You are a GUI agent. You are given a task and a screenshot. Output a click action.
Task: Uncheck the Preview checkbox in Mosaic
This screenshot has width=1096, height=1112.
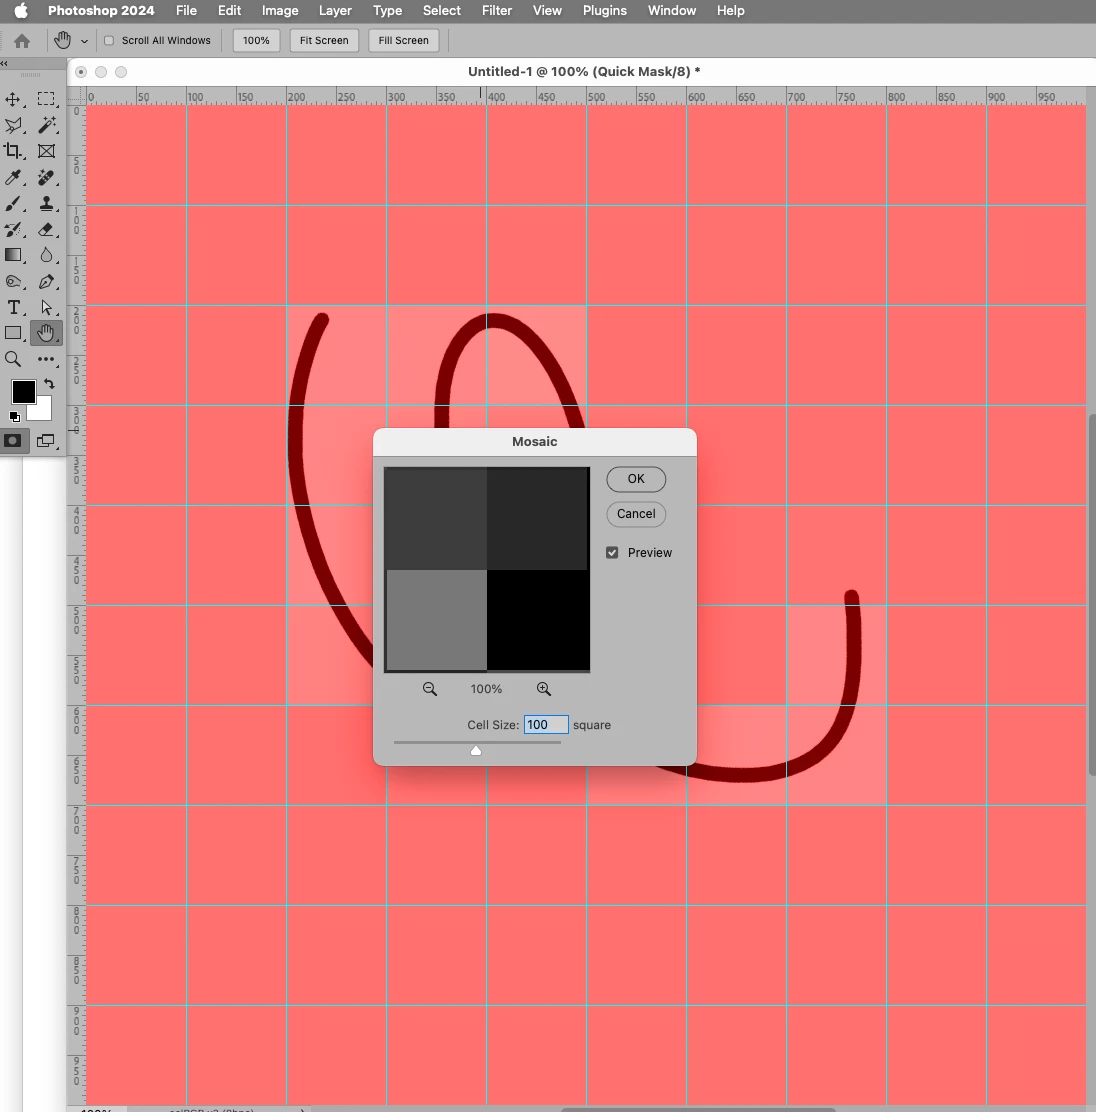612,552
